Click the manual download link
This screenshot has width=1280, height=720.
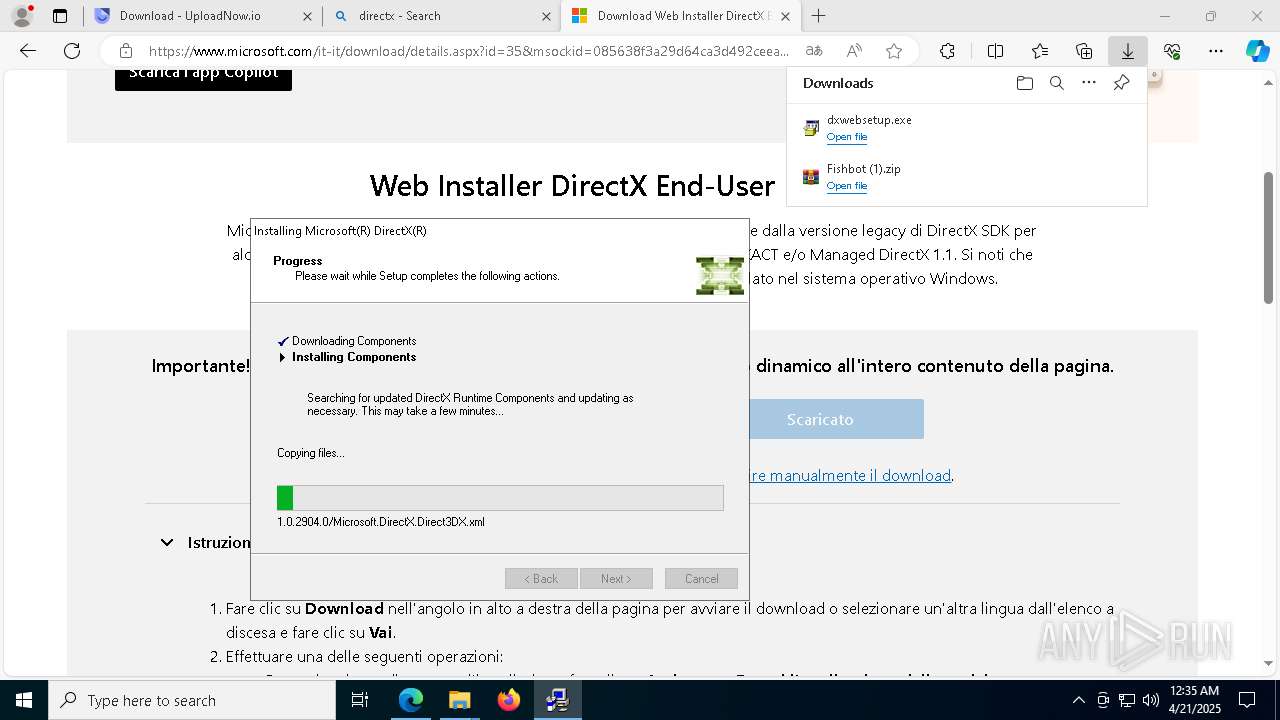[x=851, y=475]
